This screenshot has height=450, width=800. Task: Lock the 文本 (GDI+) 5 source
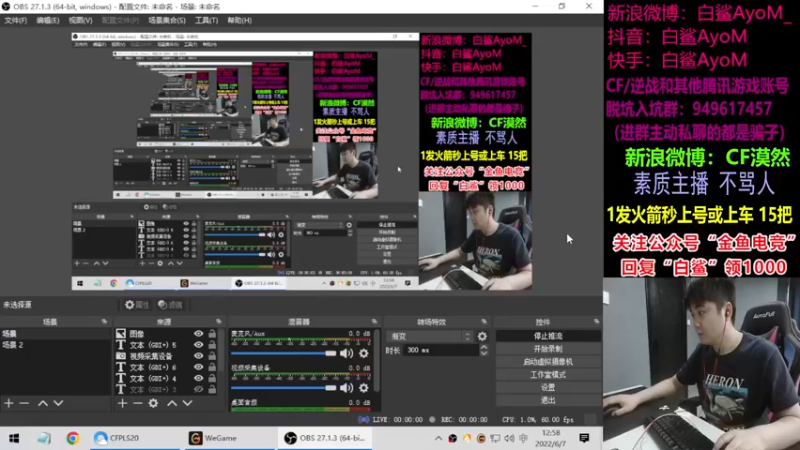pyautogui.click(x=212, y=345)
